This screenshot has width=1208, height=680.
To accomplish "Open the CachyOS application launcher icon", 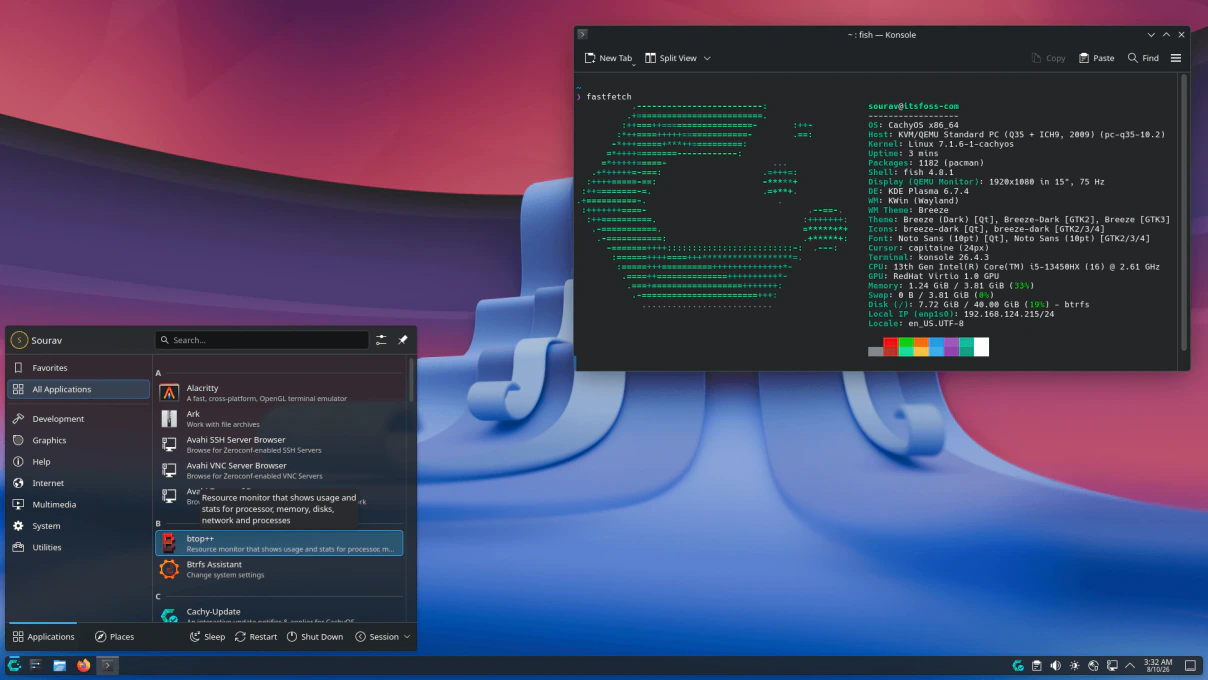I will pyautogui.click(x=14, y=665).
